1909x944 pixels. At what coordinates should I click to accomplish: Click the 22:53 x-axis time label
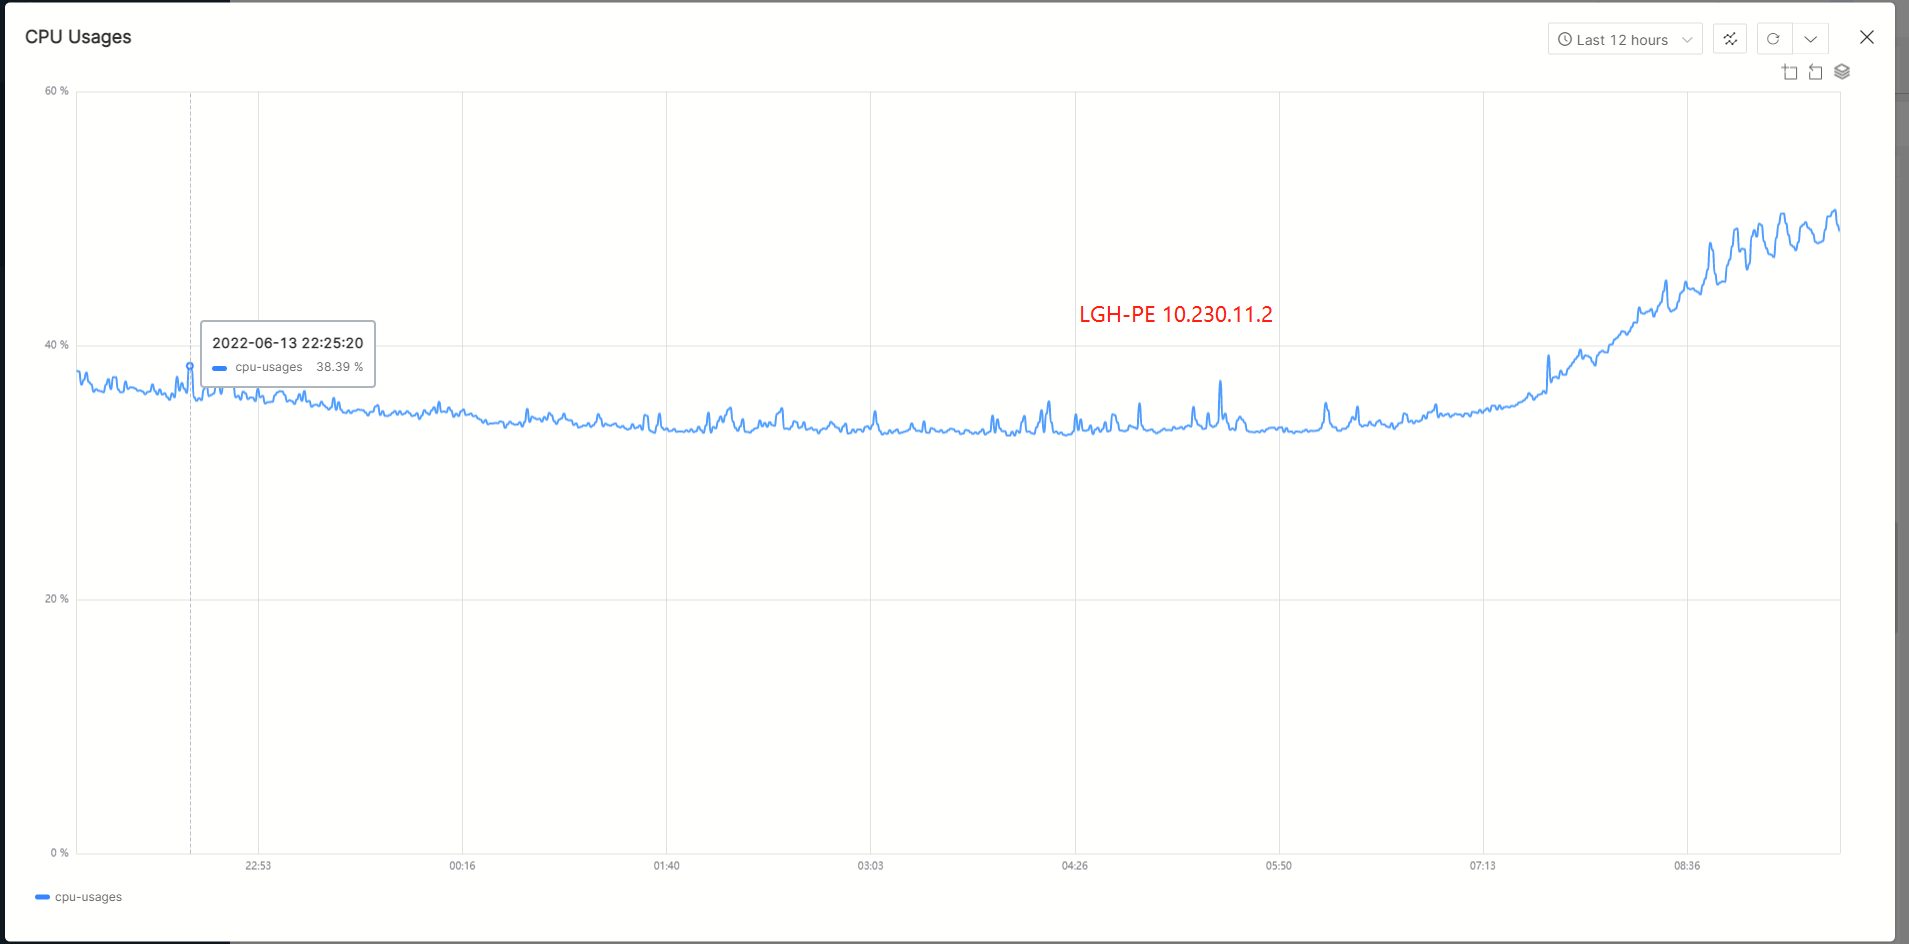coord(258,866)
